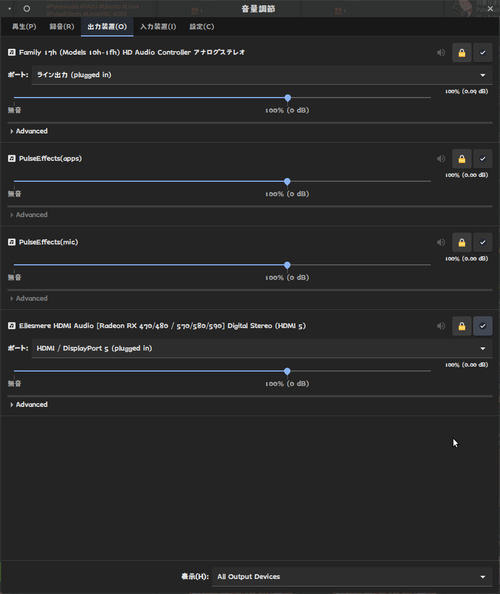Toggle channel lock for PulseEffects(apps)
The image size is (500, 594).
pos(462,159)
